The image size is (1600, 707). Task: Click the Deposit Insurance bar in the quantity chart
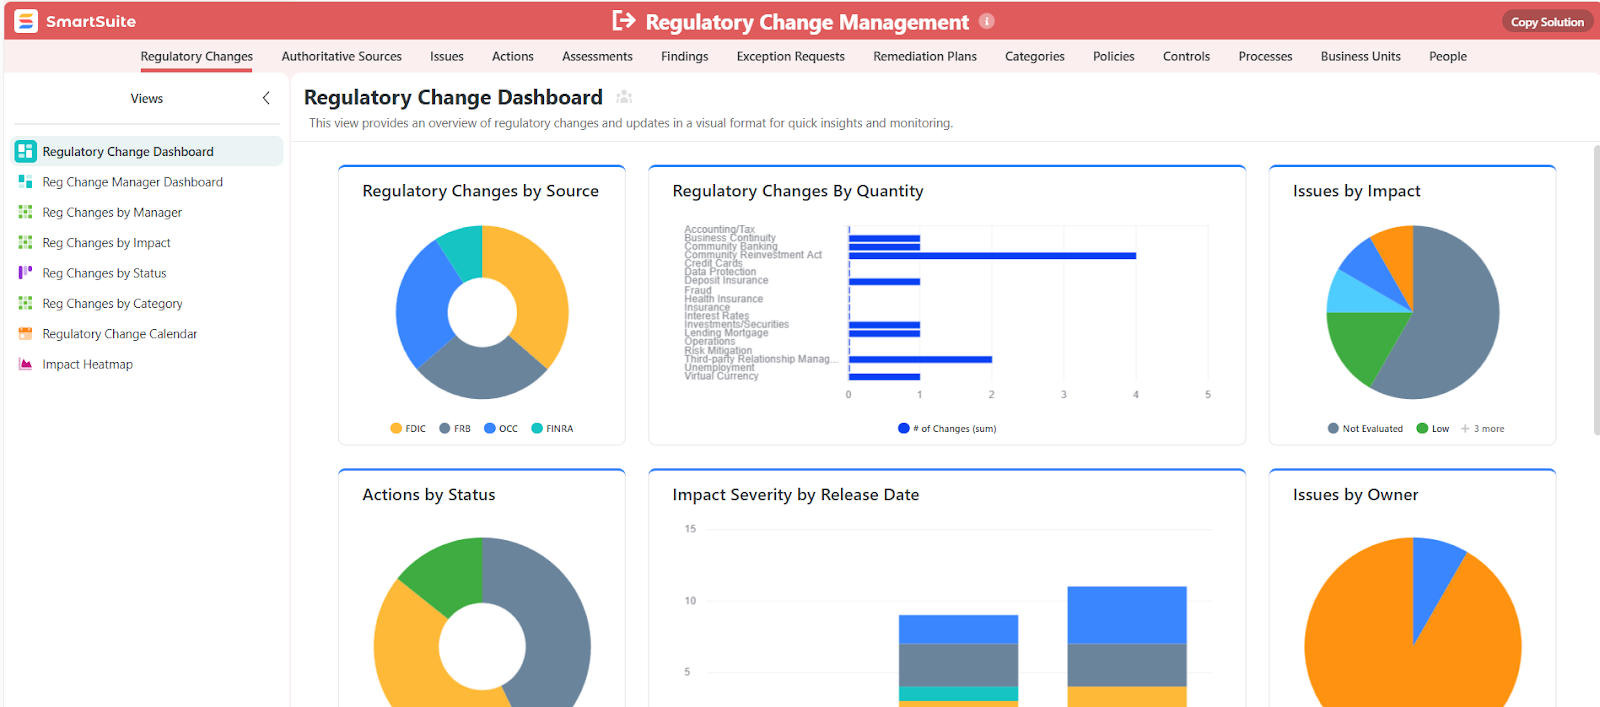pos(884,281)
